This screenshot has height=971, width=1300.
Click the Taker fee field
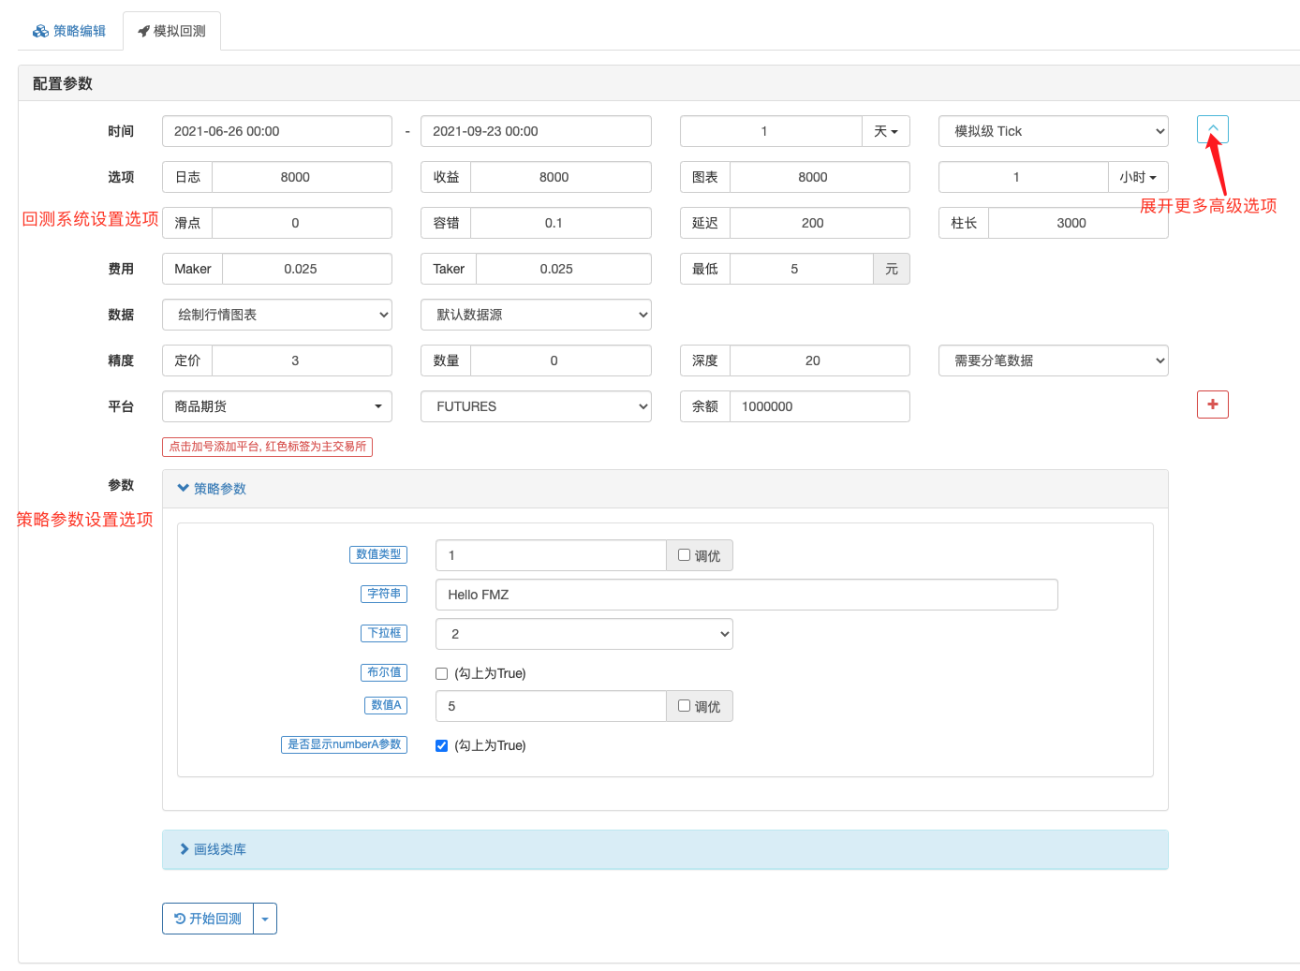[x=564, y=269]
